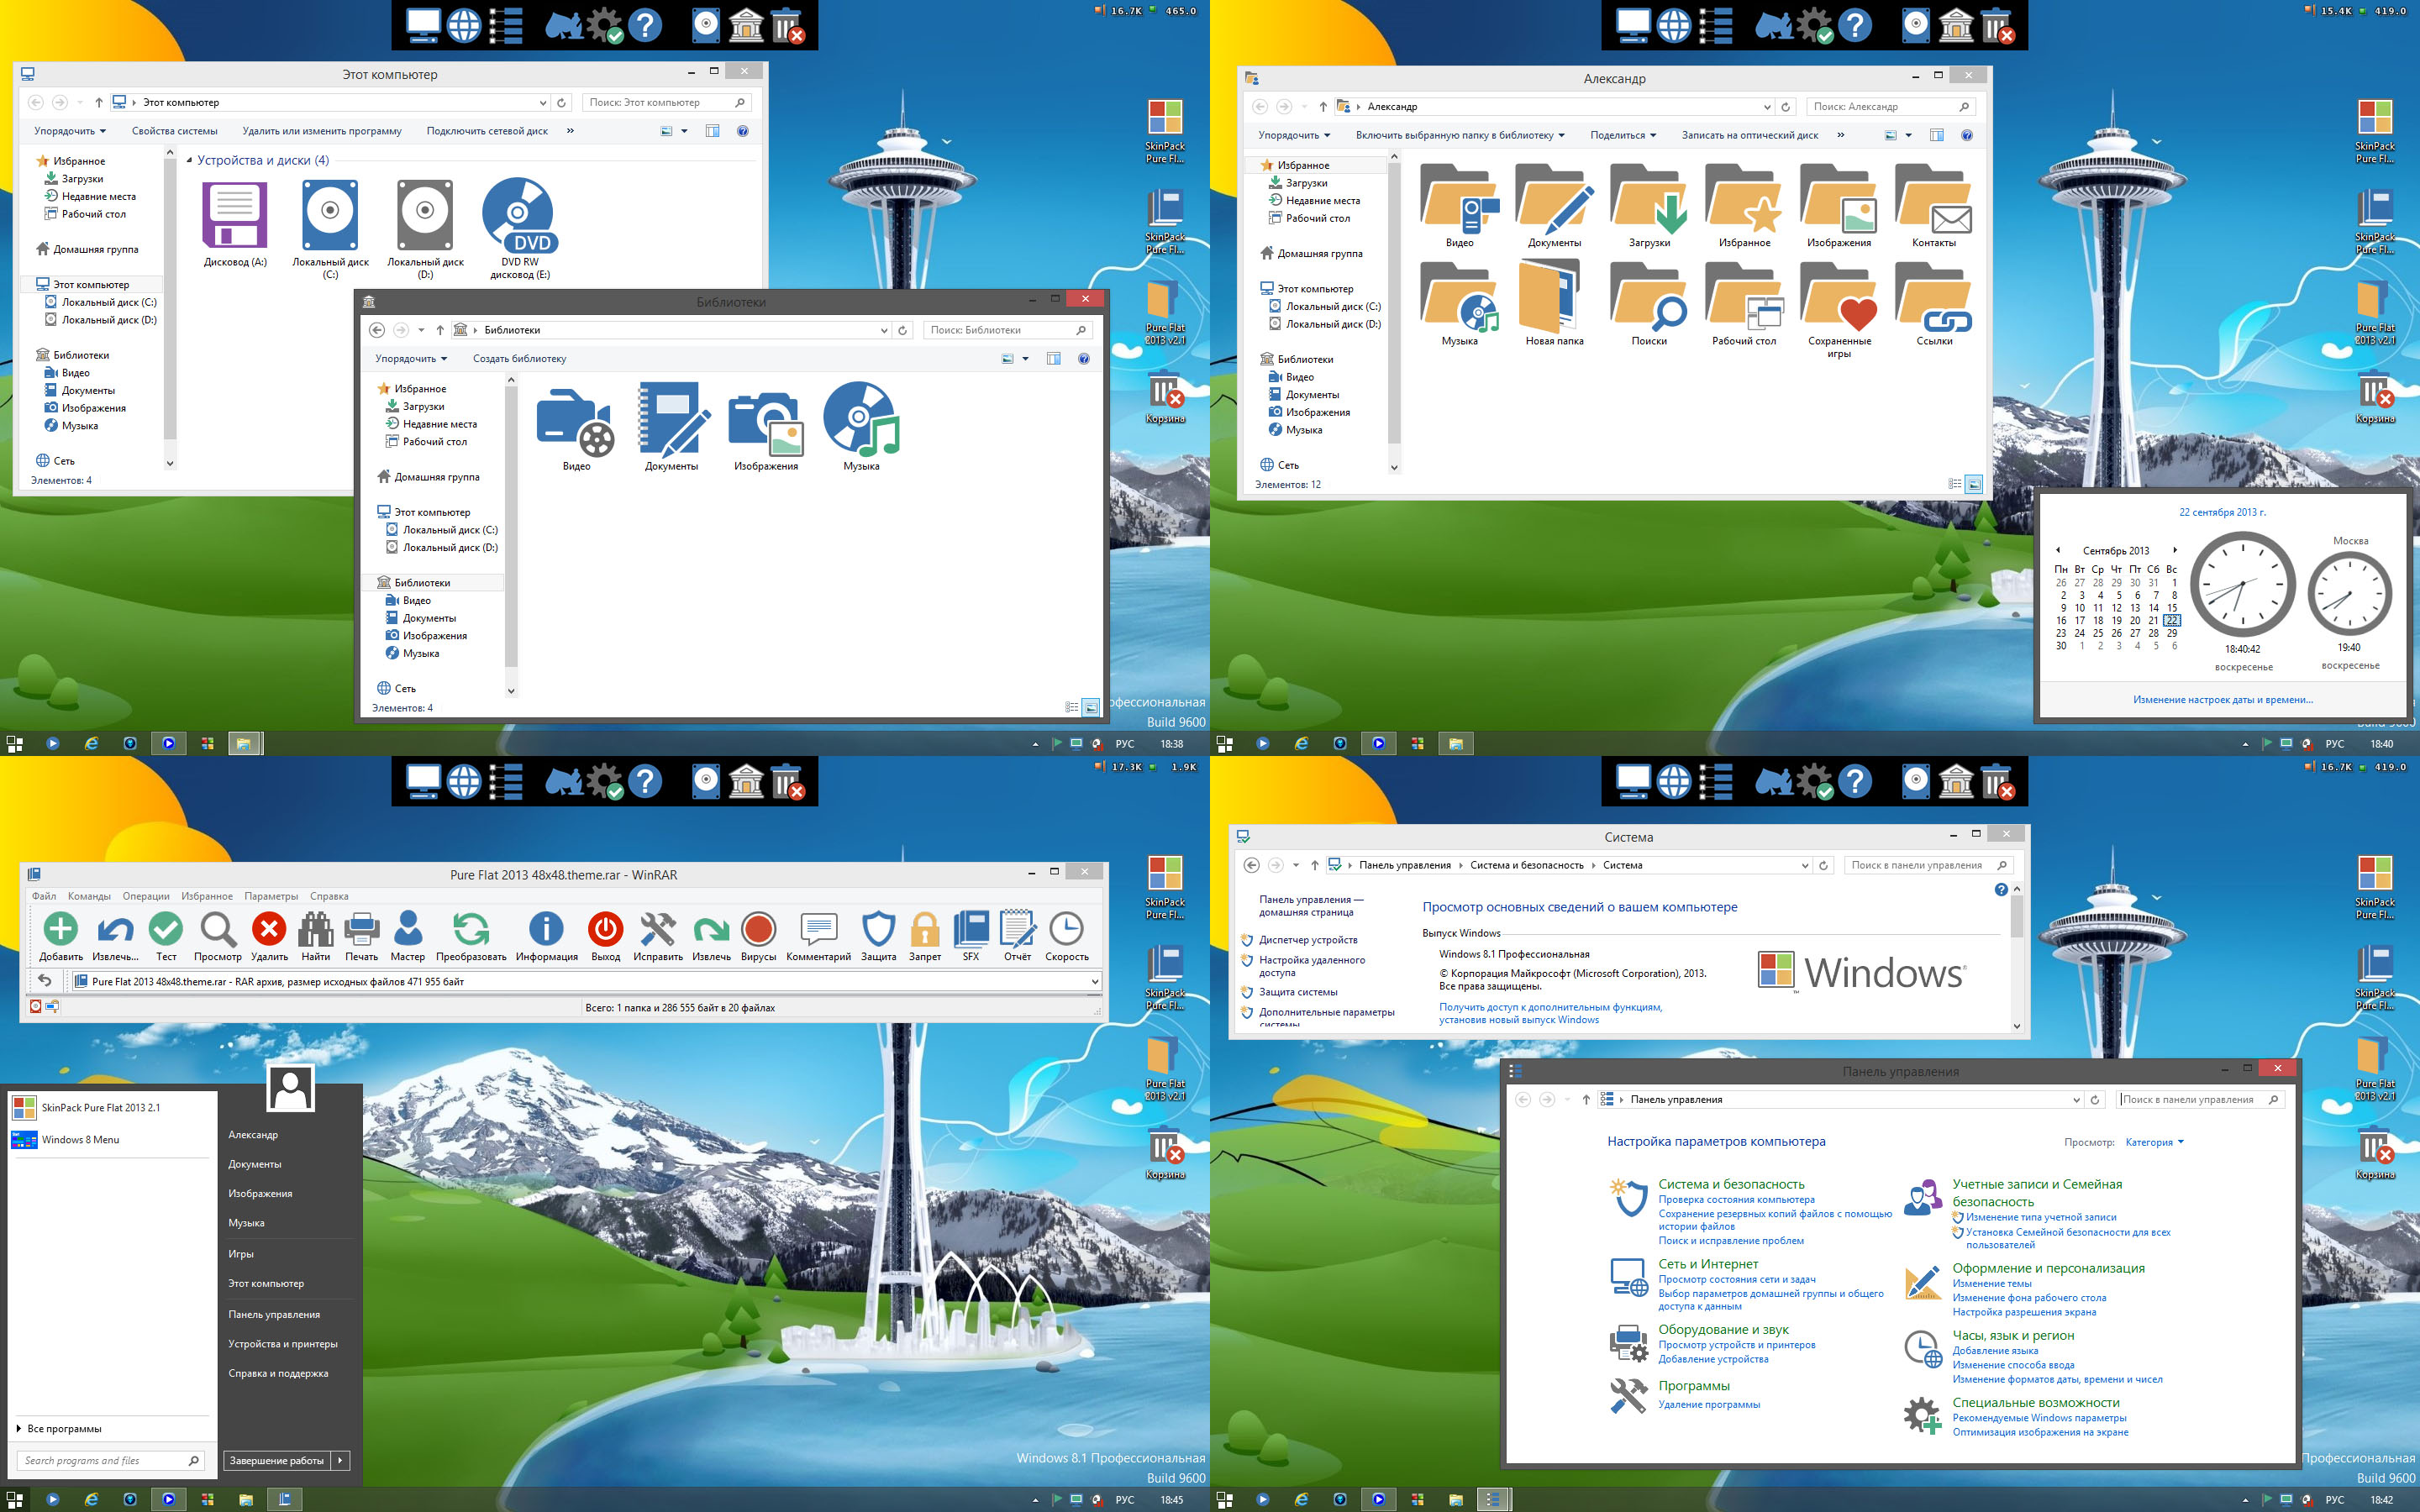The width and height of the screenshot is (2420, 1512).
Task: Click the WinRAR Test archive icon
Action: (167, 930)
